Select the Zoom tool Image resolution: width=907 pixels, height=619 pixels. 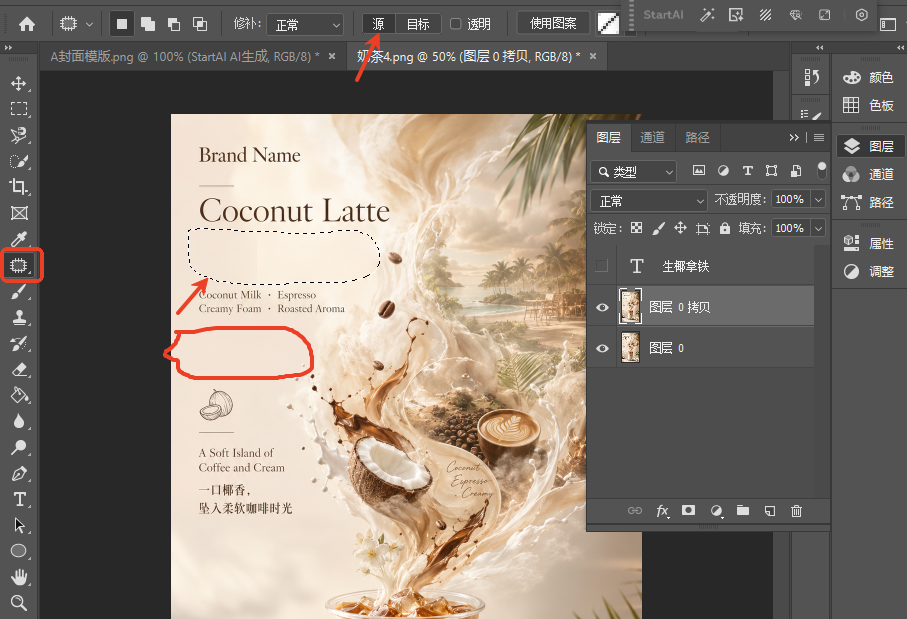tap(19, 603)
